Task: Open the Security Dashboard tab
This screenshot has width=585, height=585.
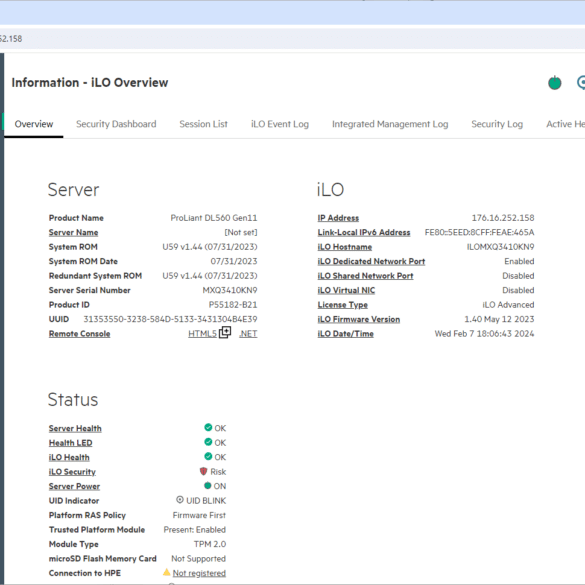Action: tap(116, 124)
